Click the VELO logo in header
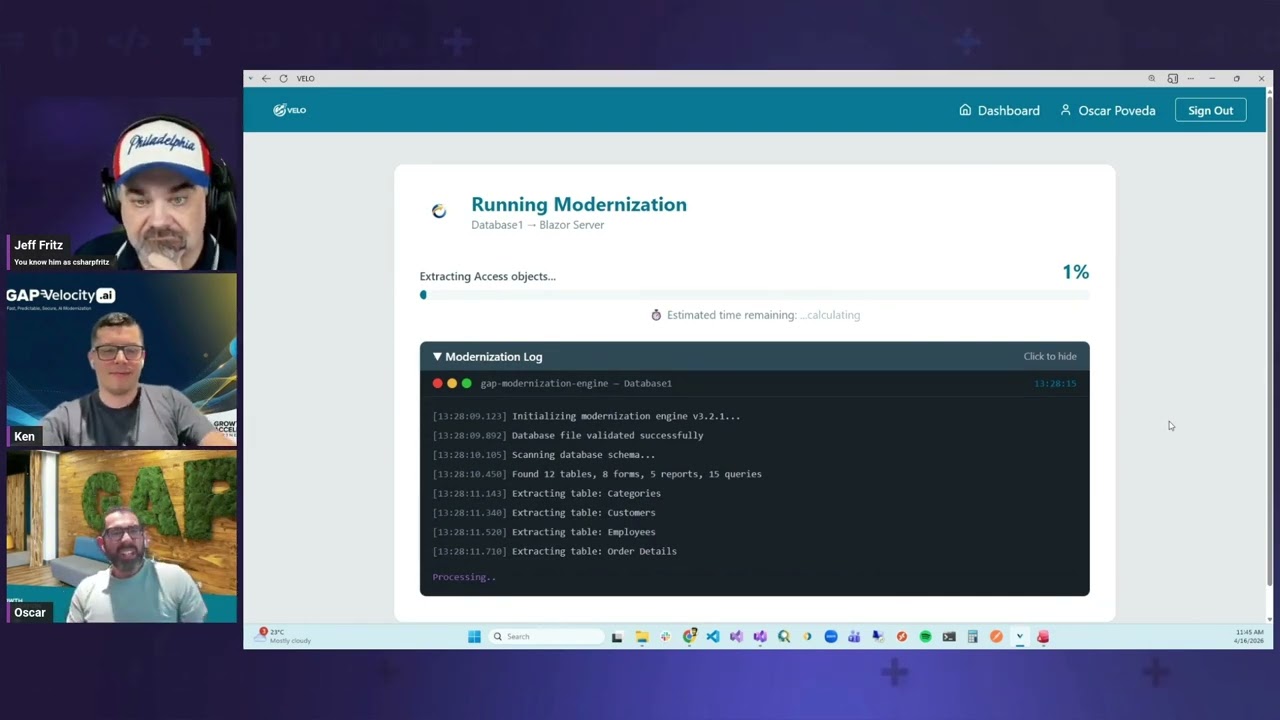Screen dimensions: 1280x720 290,110
